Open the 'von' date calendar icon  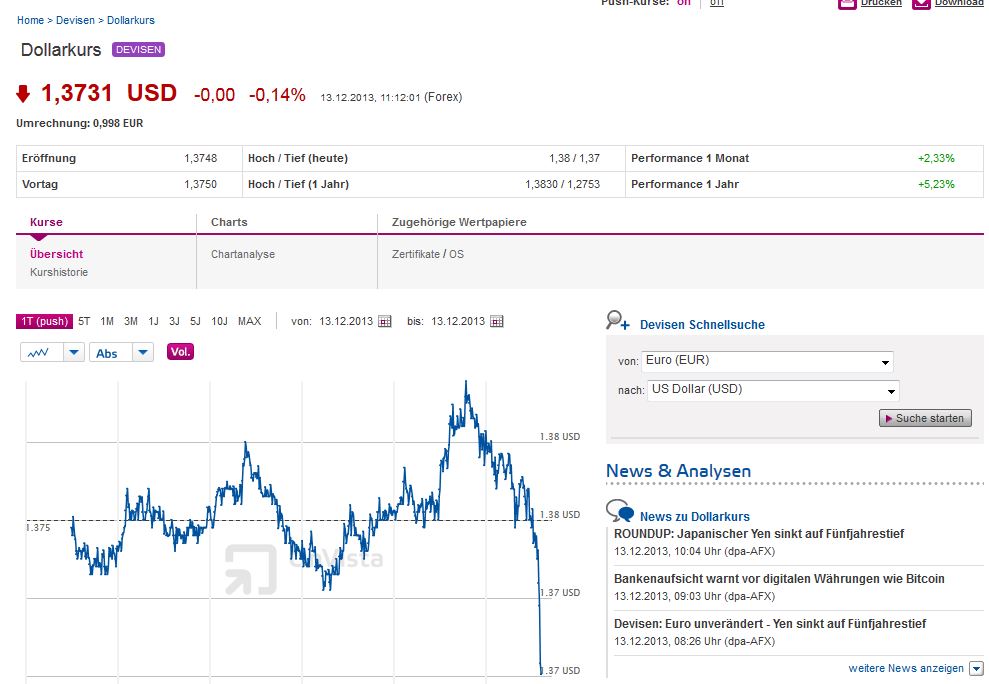click(385, 321)
